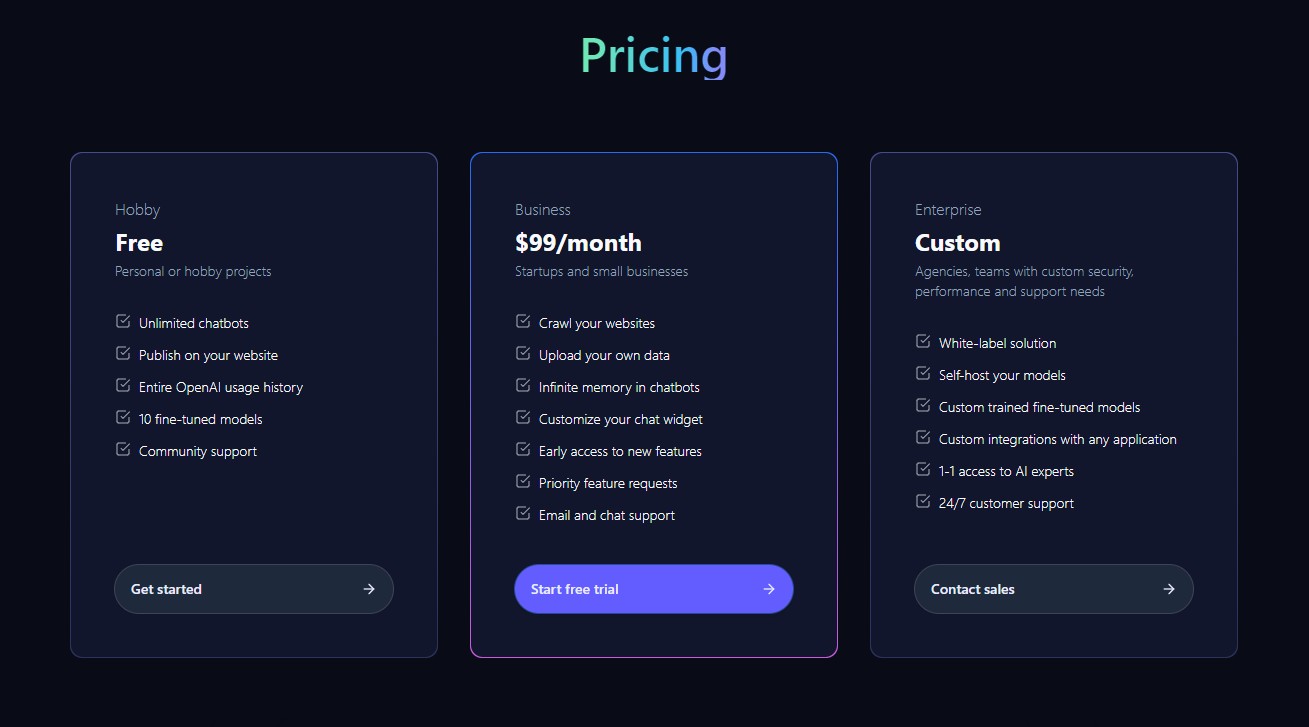Click the checkbox for Infinite memory in chatbots
Image resolution: width=1309 pixels, height=727 pixels.
coord(523,386)
